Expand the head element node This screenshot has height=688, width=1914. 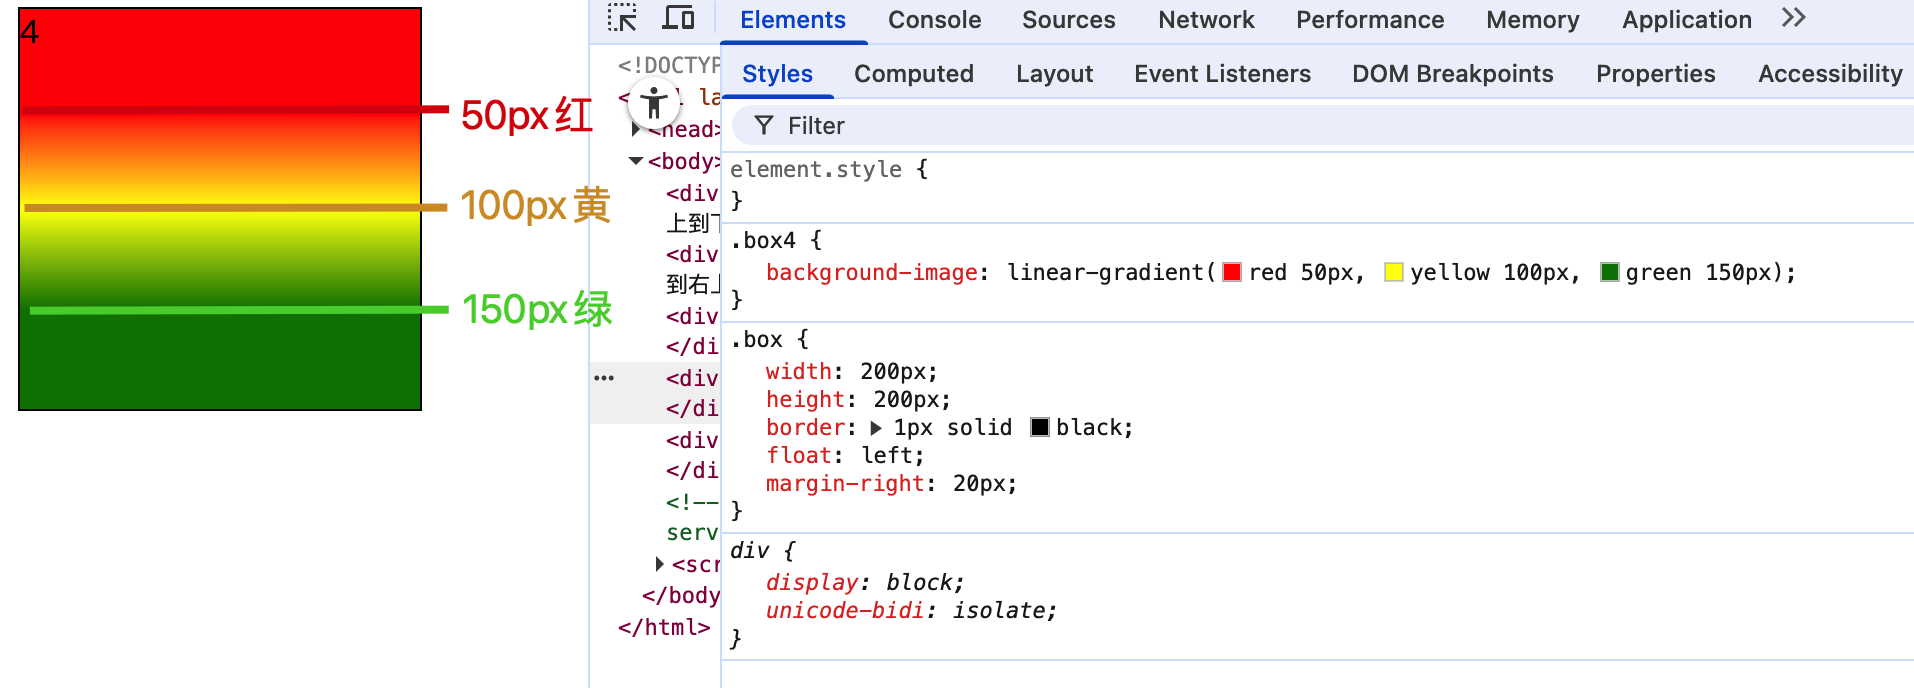coord(636,129)
